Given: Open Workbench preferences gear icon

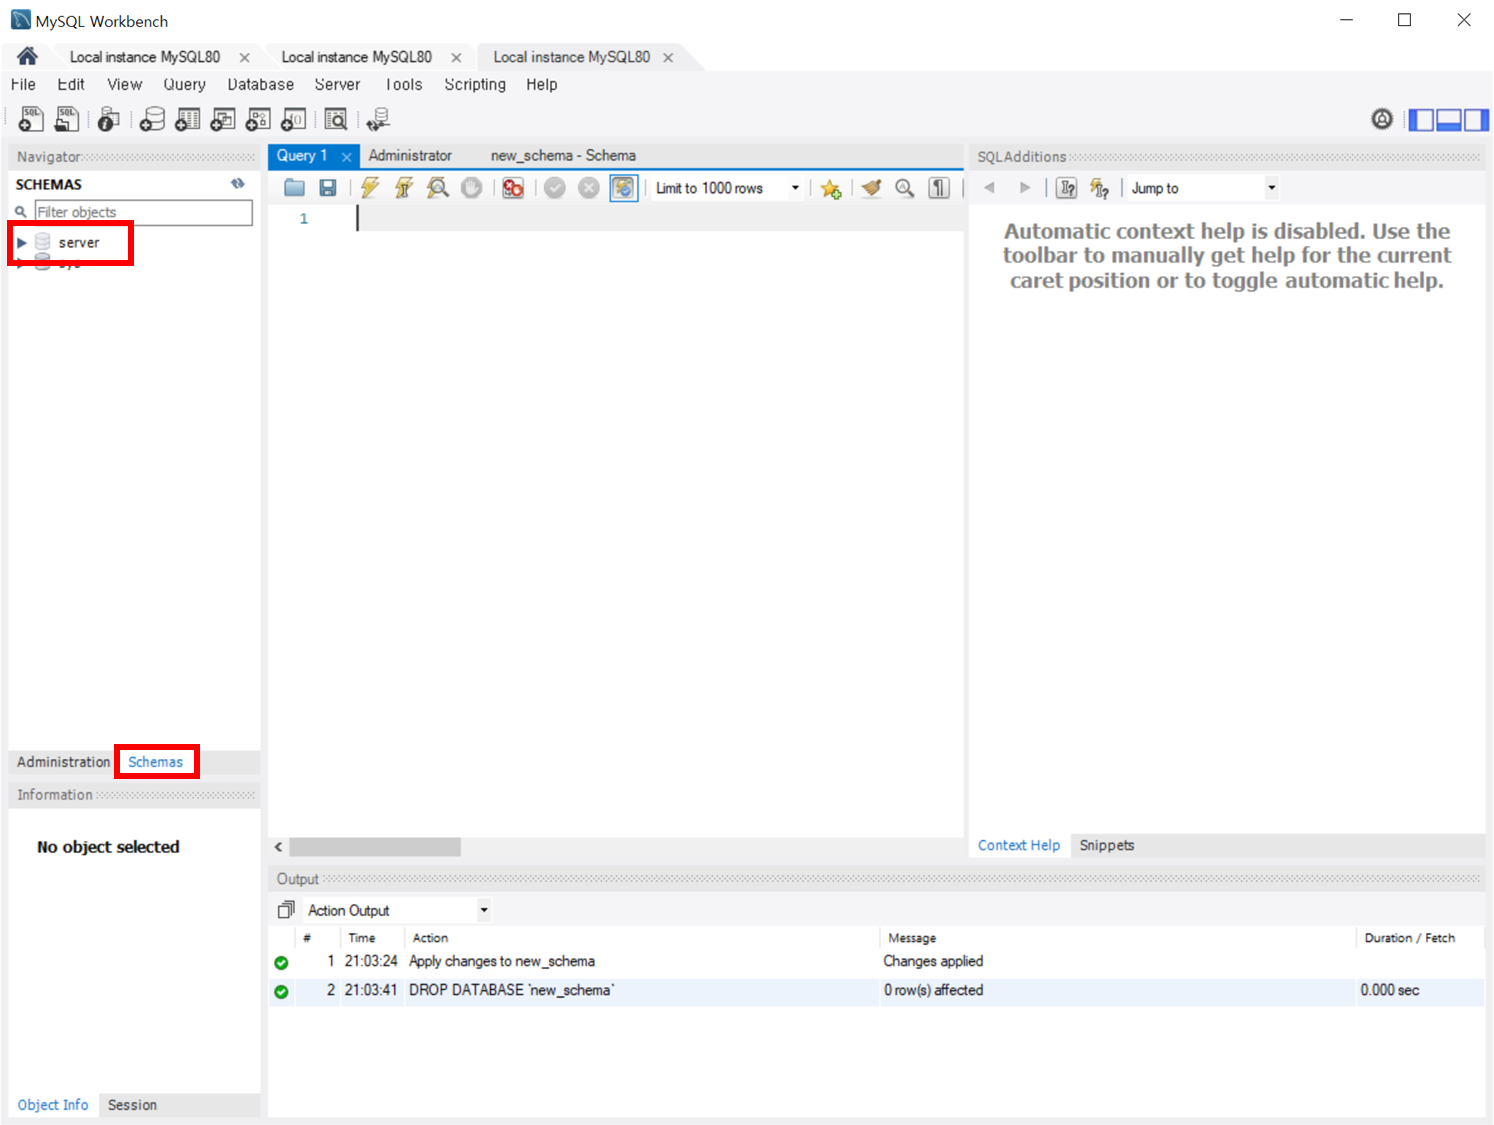Looking at the screenshot, I should [1382, 120].
